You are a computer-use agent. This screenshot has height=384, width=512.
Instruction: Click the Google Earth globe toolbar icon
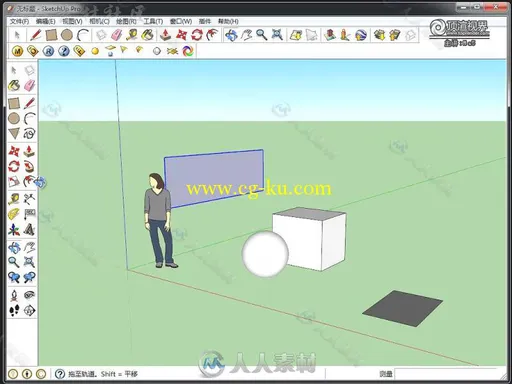[361, 35]
